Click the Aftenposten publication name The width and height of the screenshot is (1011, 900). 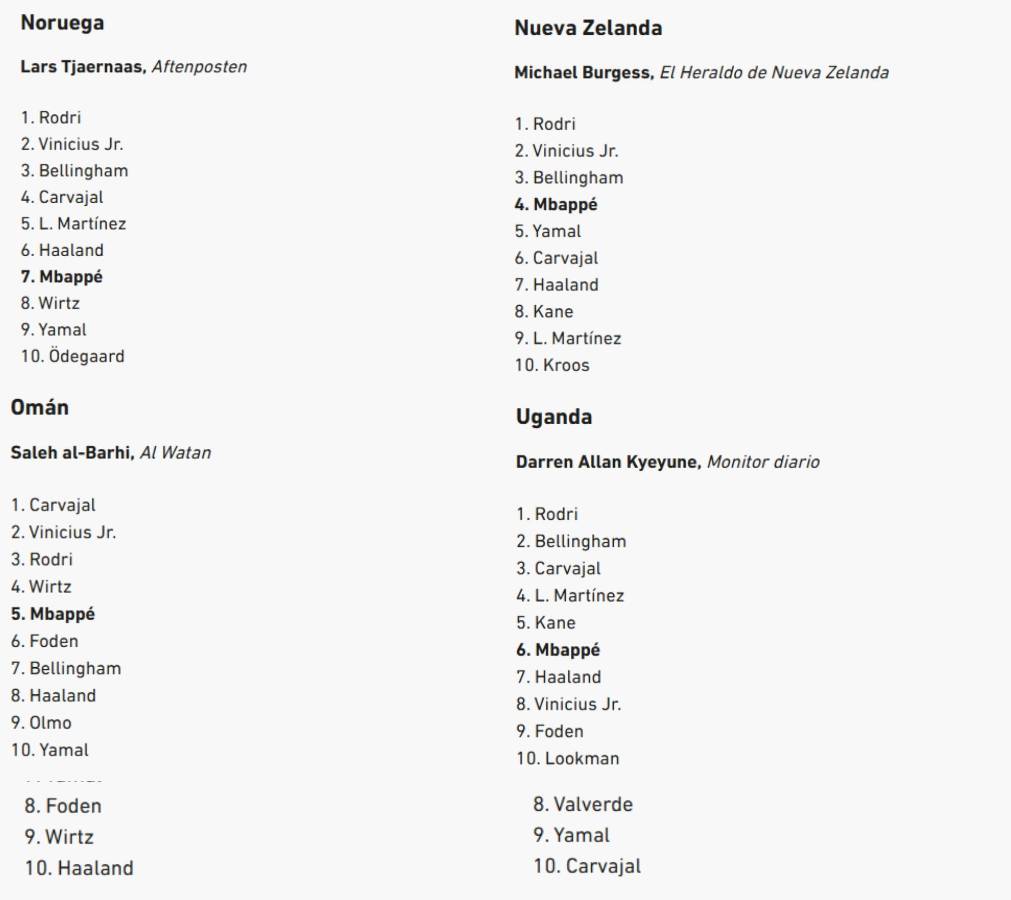pyautogui.click(x=198, y=67)
